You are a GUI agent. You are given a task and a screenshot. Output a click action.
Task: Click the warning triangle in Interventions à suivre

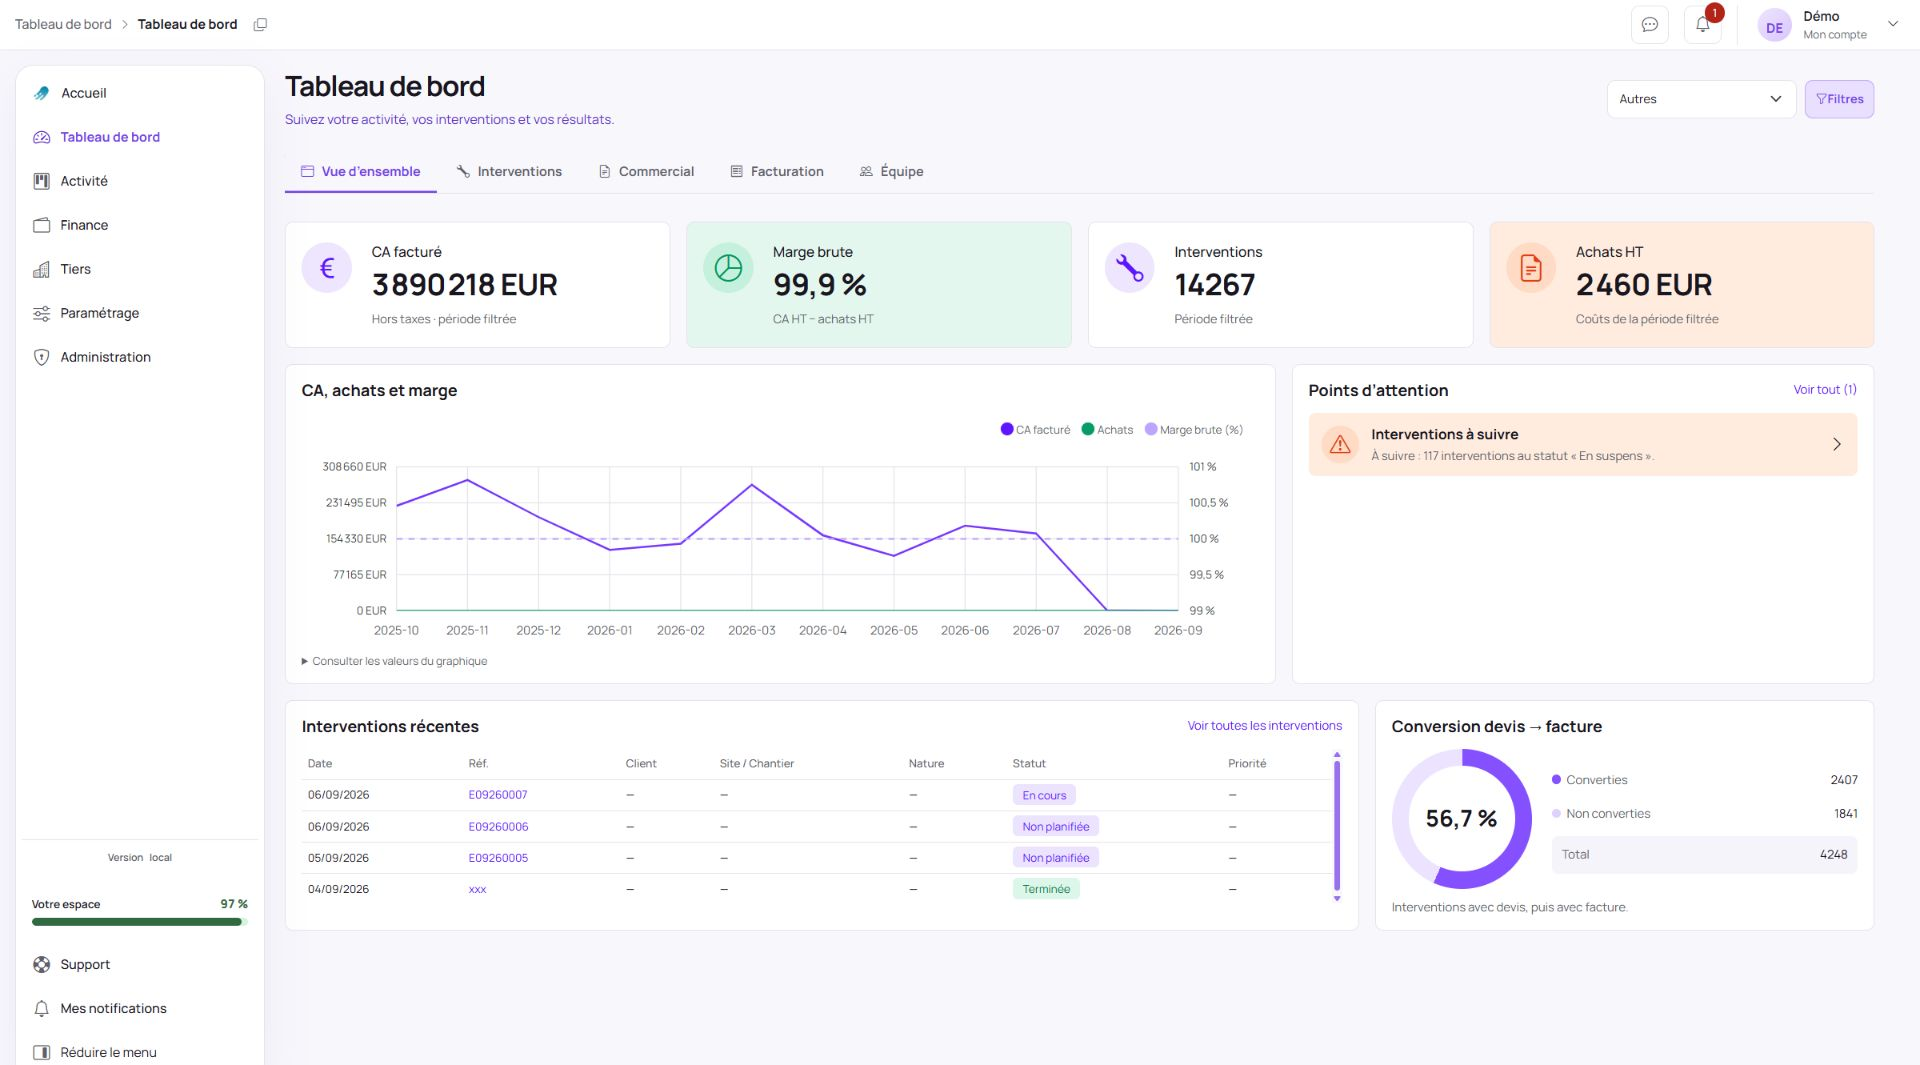pos(1340,444)
